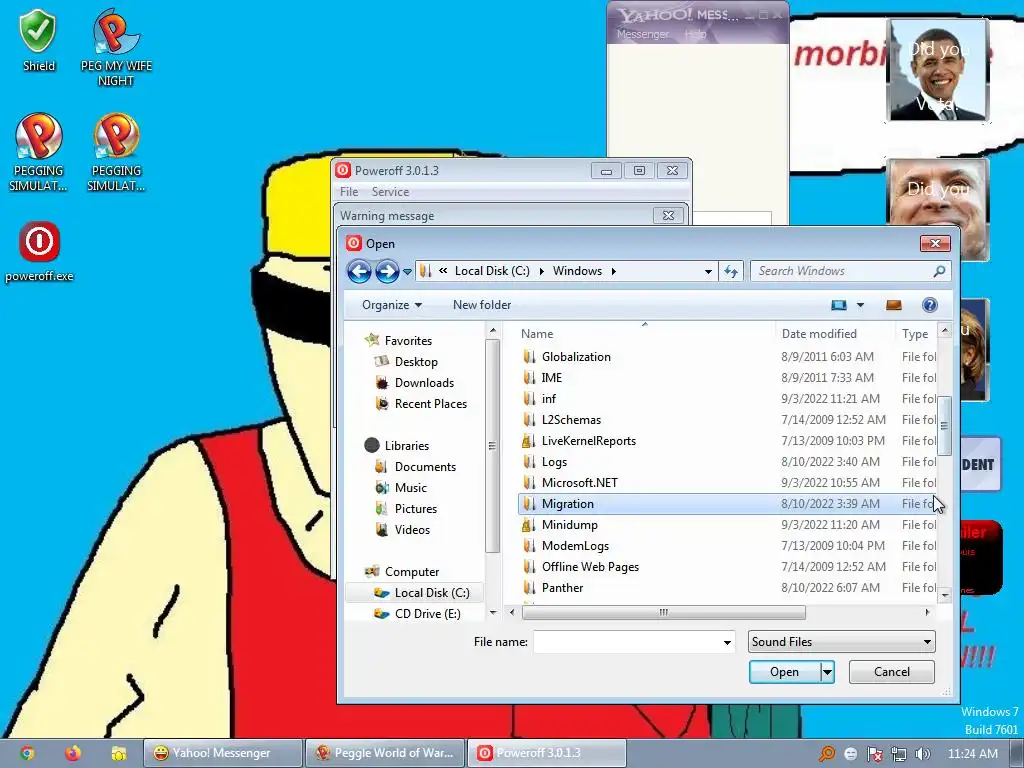
Task: Switch to Yahoo! Messenger taskbar button
Action: [222, 753]
